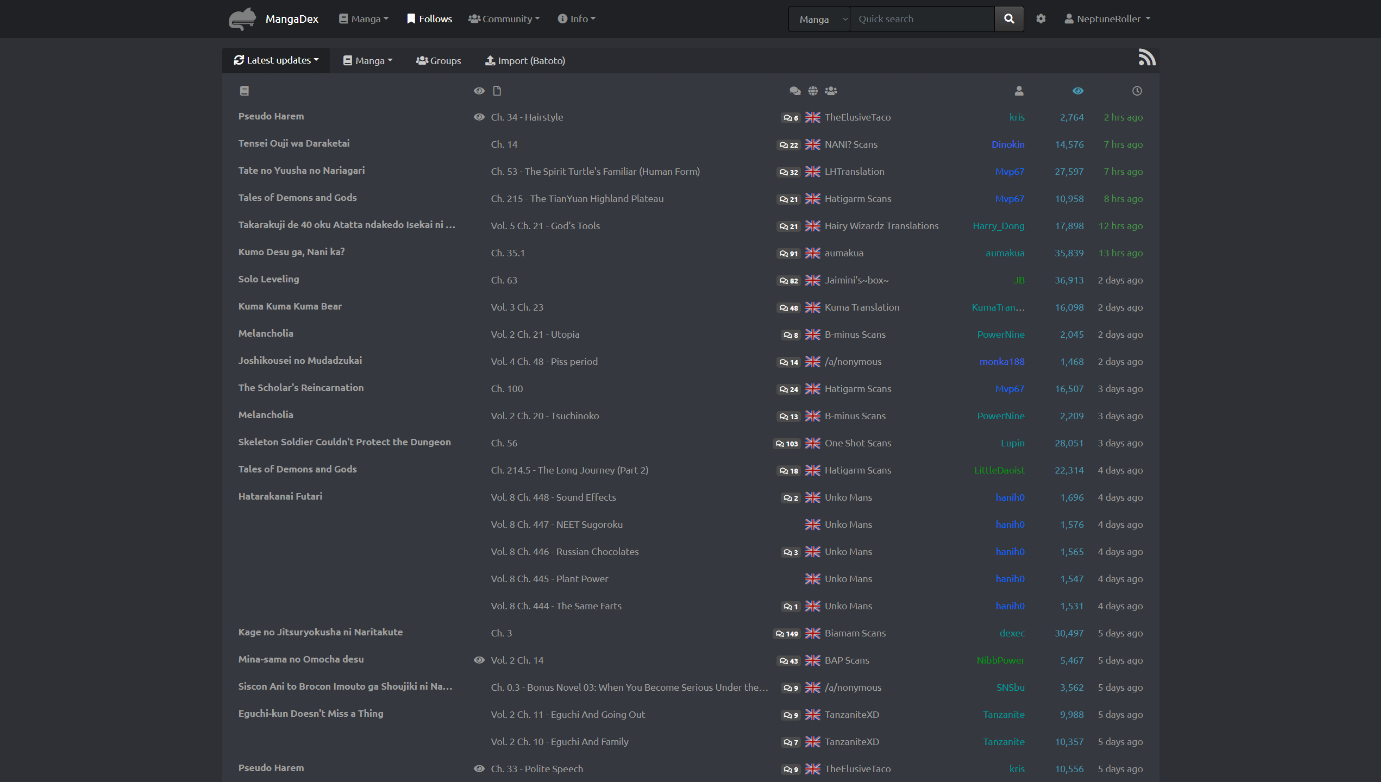Click the UK flag on the Kumo Desu ga row
This screenshot has height=782, width=1381.
(x=813, y=254)
